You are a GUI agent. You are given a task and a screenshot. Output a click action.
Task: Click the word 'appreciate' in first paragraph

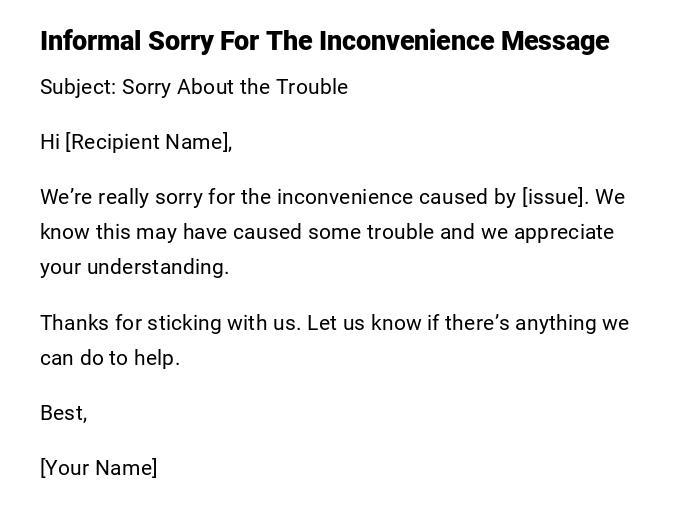tap(564, 232)
